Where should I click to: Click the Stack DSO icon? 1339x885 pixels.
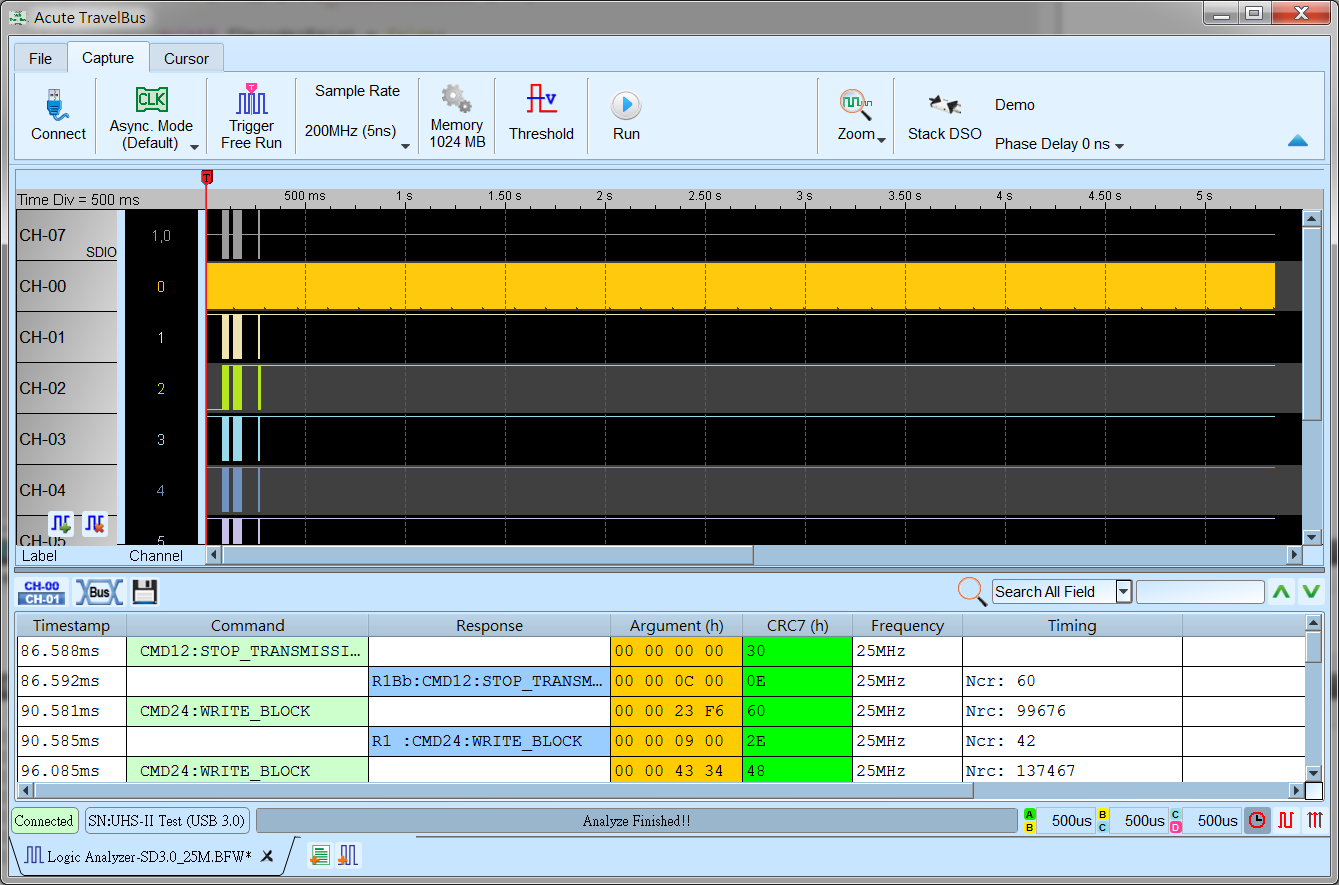944,105
